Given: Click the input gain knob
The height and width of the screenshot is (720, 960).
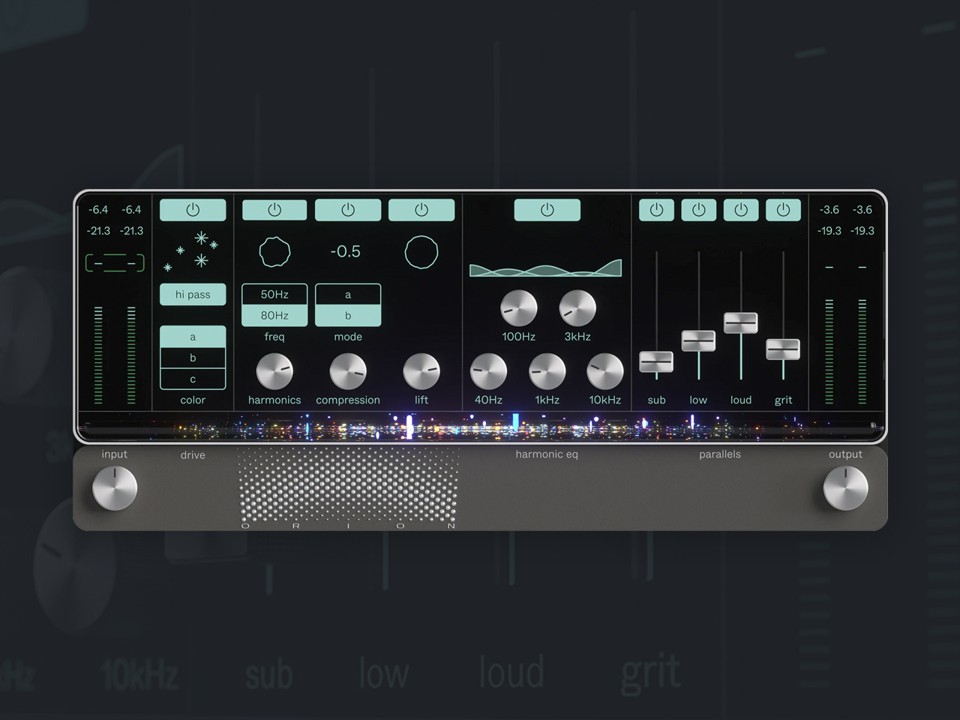Looking at the screenshot, I should (x=114, y=488).
